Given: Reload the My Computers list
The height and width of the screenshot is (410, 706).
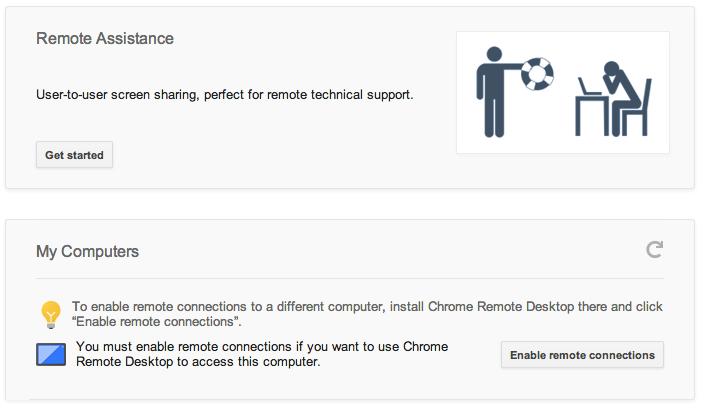Looking at the screenshot, I should pyautogui.click(x=655, y=250).
